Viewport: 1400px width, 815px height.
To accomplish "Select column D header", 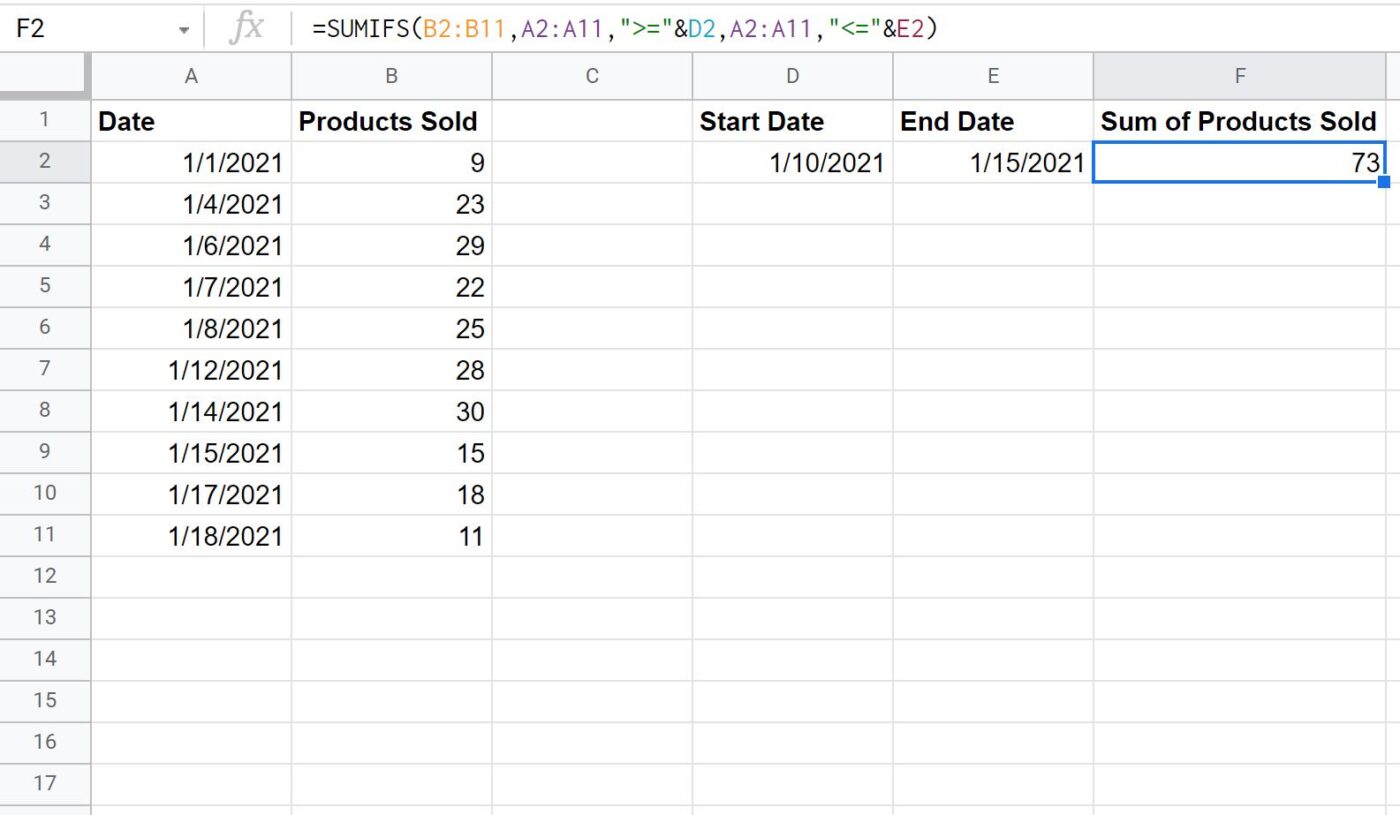I will point(792,77).
